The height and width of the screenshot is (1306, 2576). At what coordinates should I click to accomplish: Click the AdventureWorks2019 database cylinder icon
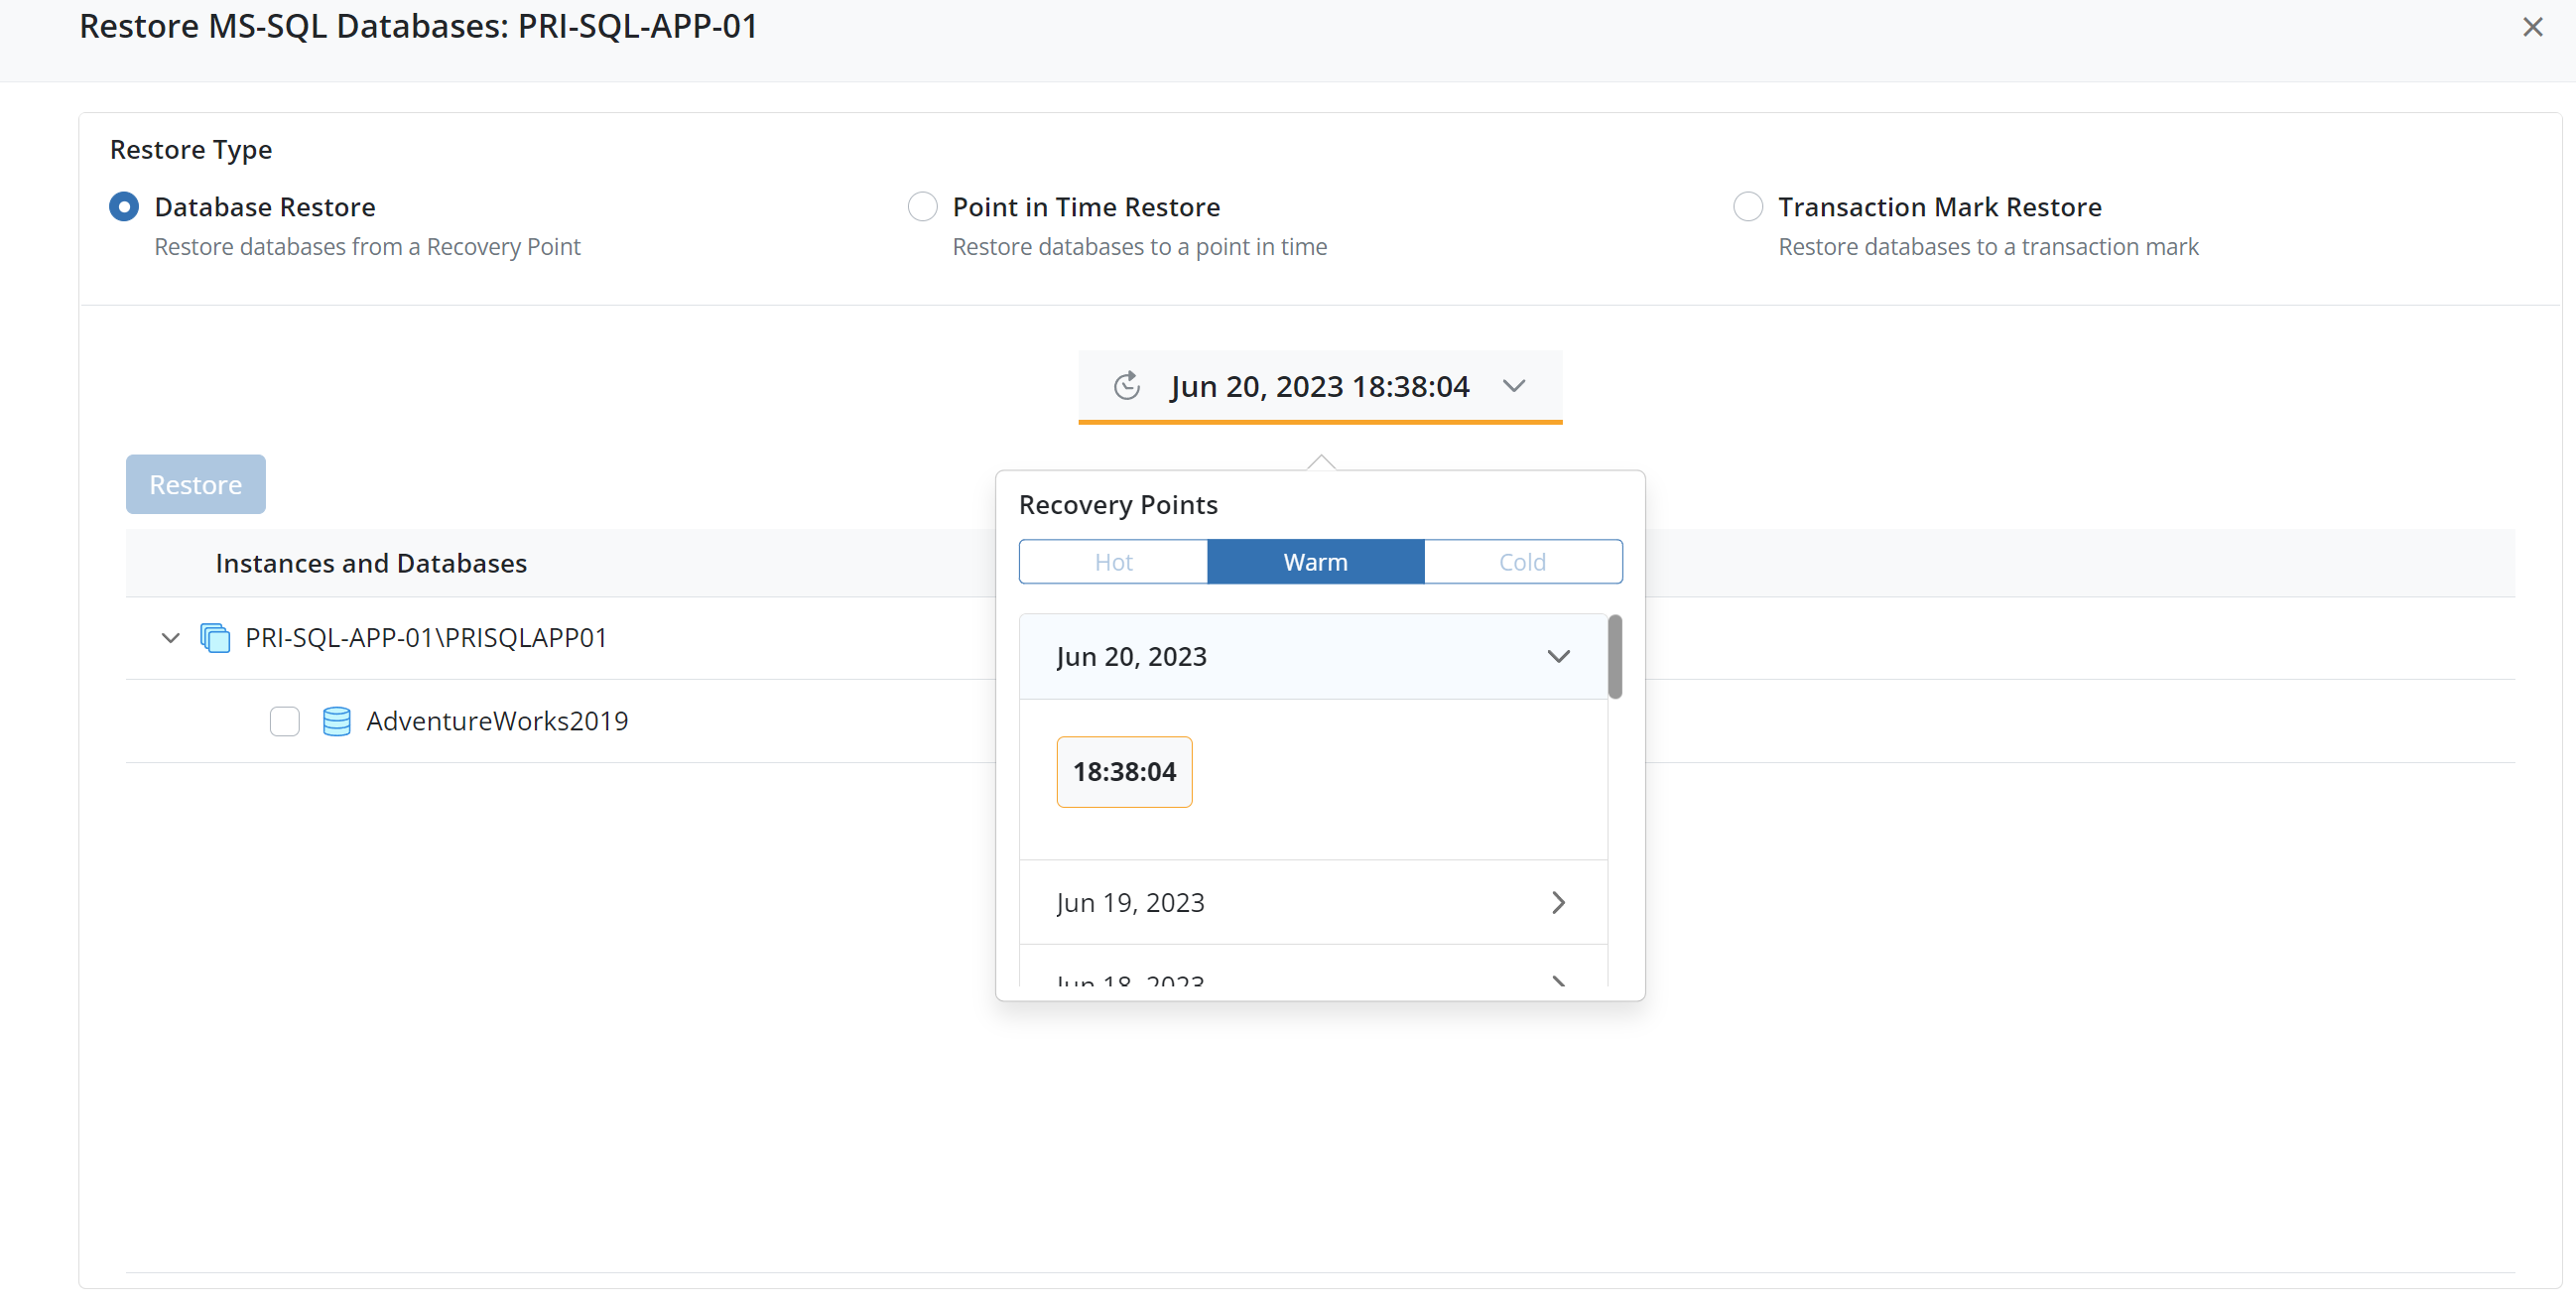tap(337, 721)
